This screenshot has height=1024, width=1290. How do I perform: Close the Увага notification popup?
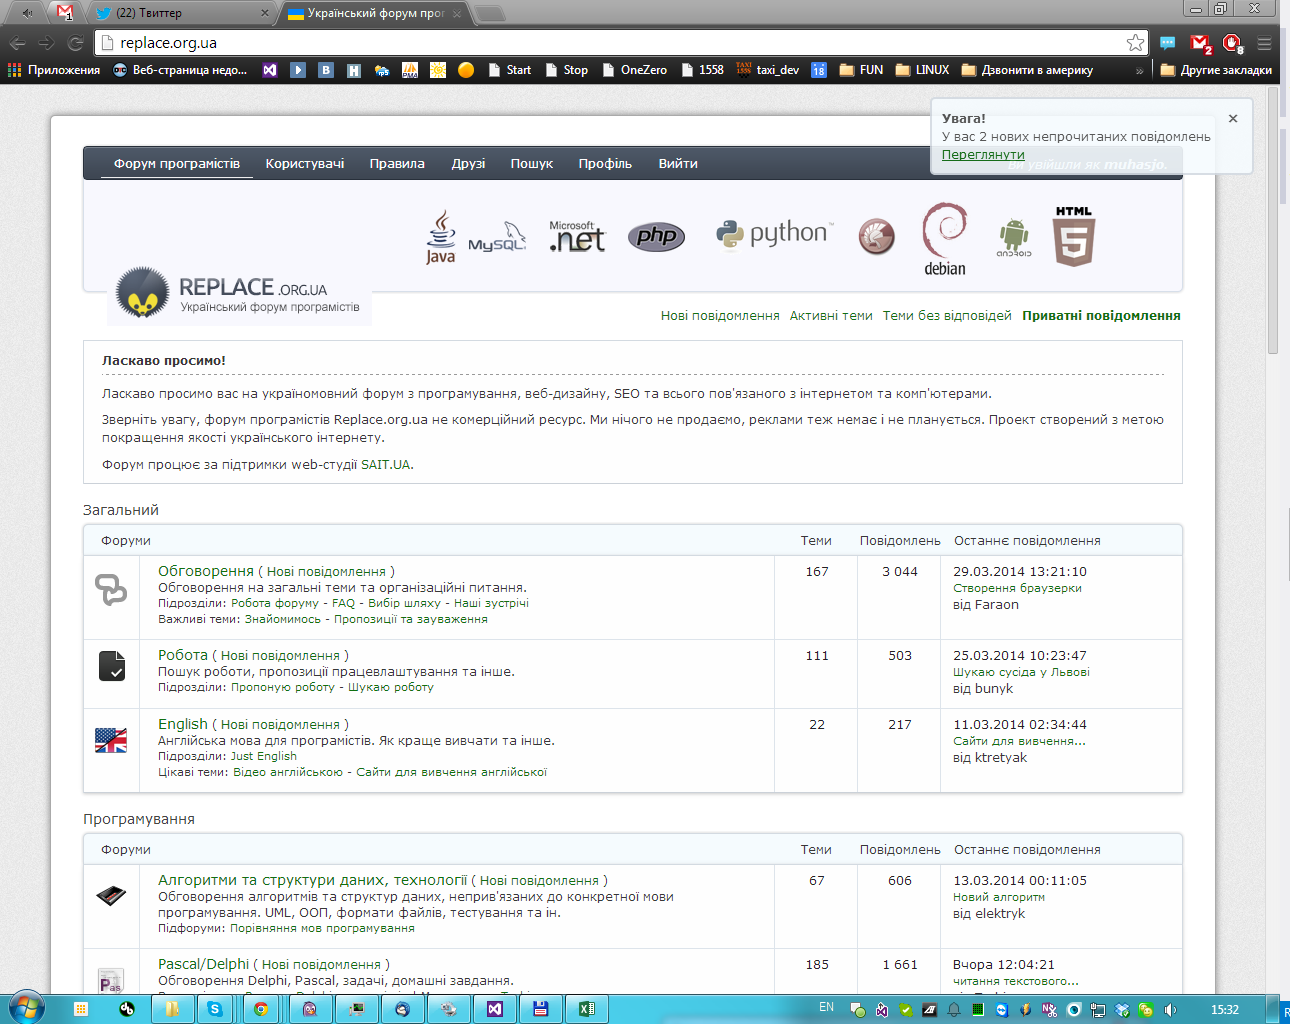(1233, 118)
